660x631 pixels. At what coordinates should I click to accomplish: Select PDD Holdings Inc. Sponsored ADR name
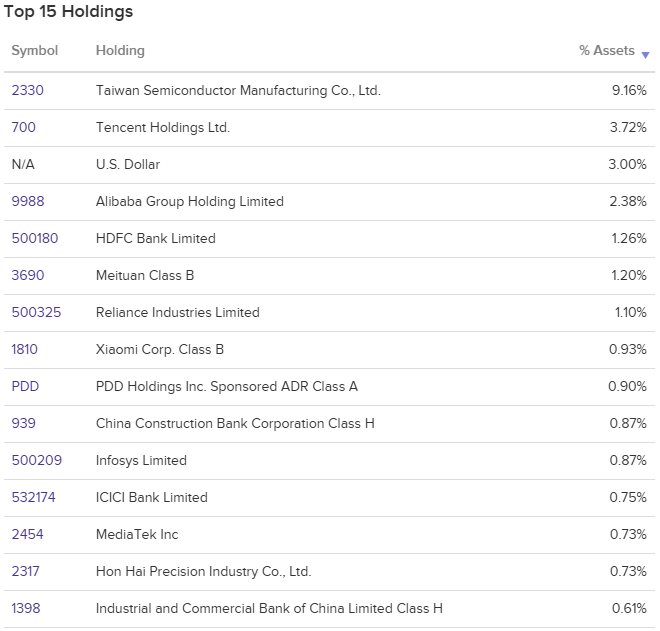227,386
